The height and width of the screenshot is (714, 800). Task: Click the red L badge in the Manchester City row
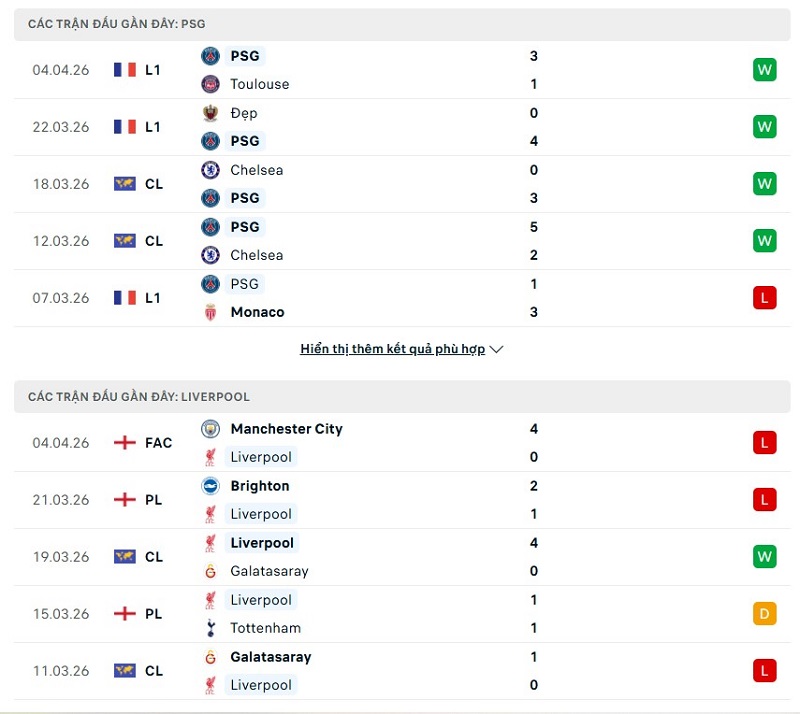coord(764,442)
